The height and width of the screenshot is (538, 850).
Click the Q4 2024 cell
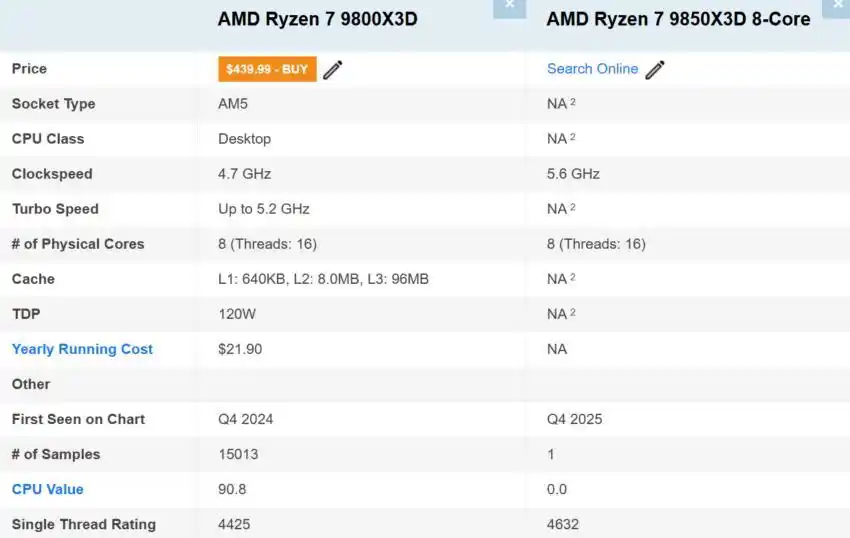pyautogui.click(x=246, y=419)
